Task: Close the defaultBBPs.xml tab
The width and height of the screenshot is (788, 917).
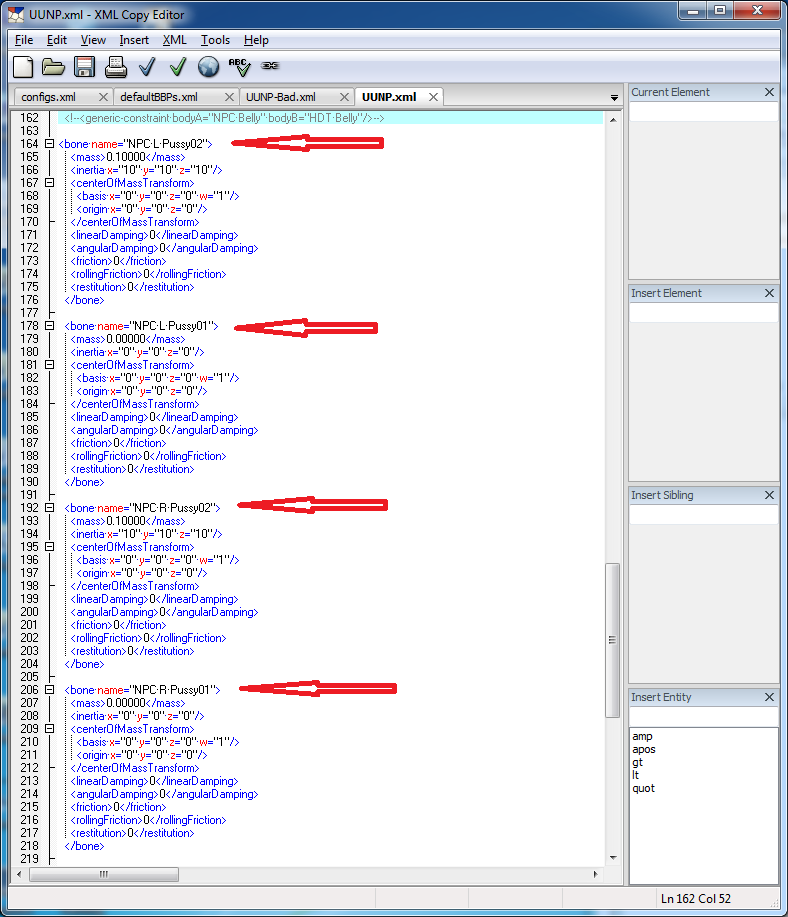Action: click(x=229, y=97)
